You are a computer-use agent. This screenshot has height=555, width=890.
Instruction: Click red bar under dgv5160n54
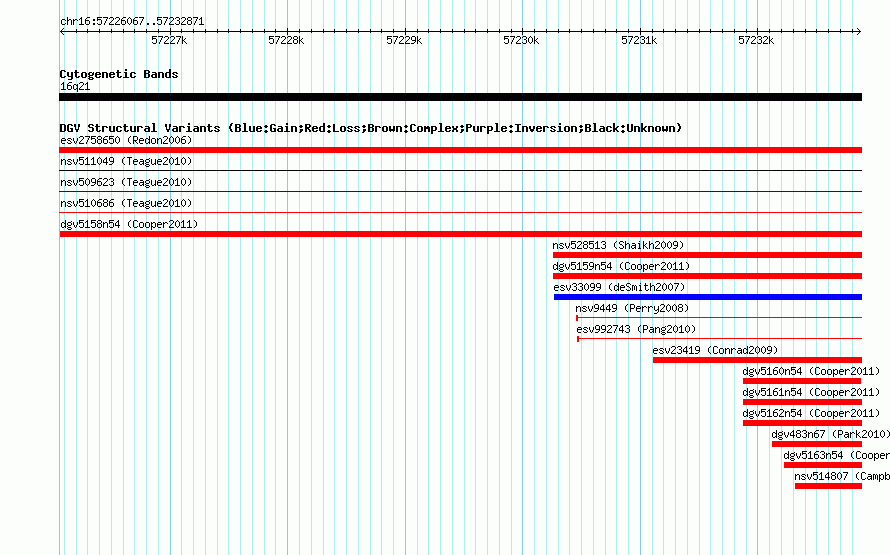click(x=803, y=381)
